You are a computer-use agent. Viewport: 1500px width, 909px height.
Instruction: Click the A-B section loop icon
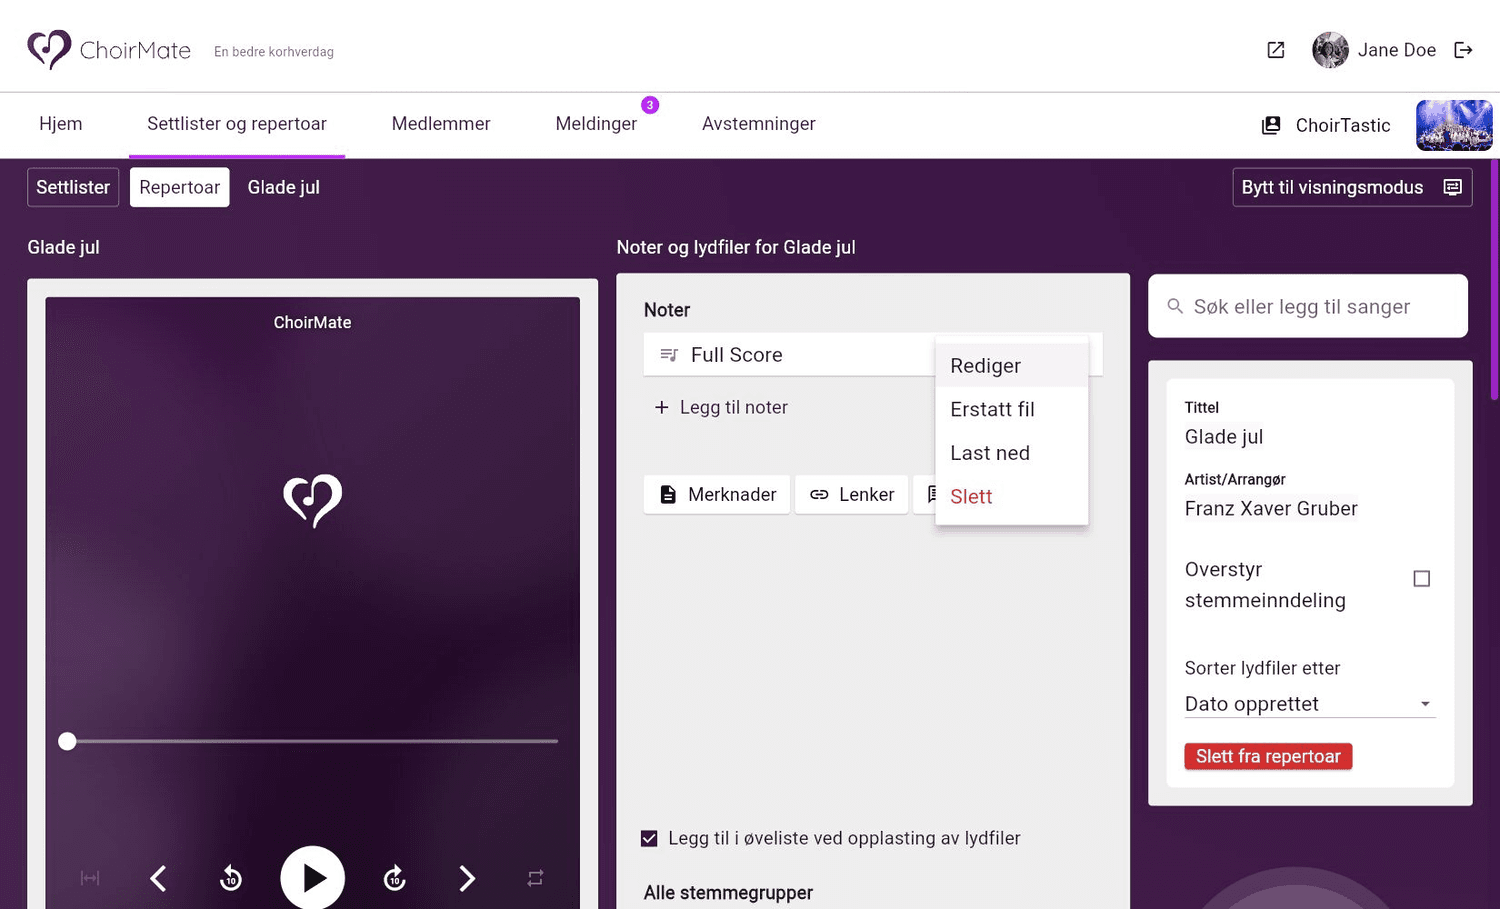90,878
